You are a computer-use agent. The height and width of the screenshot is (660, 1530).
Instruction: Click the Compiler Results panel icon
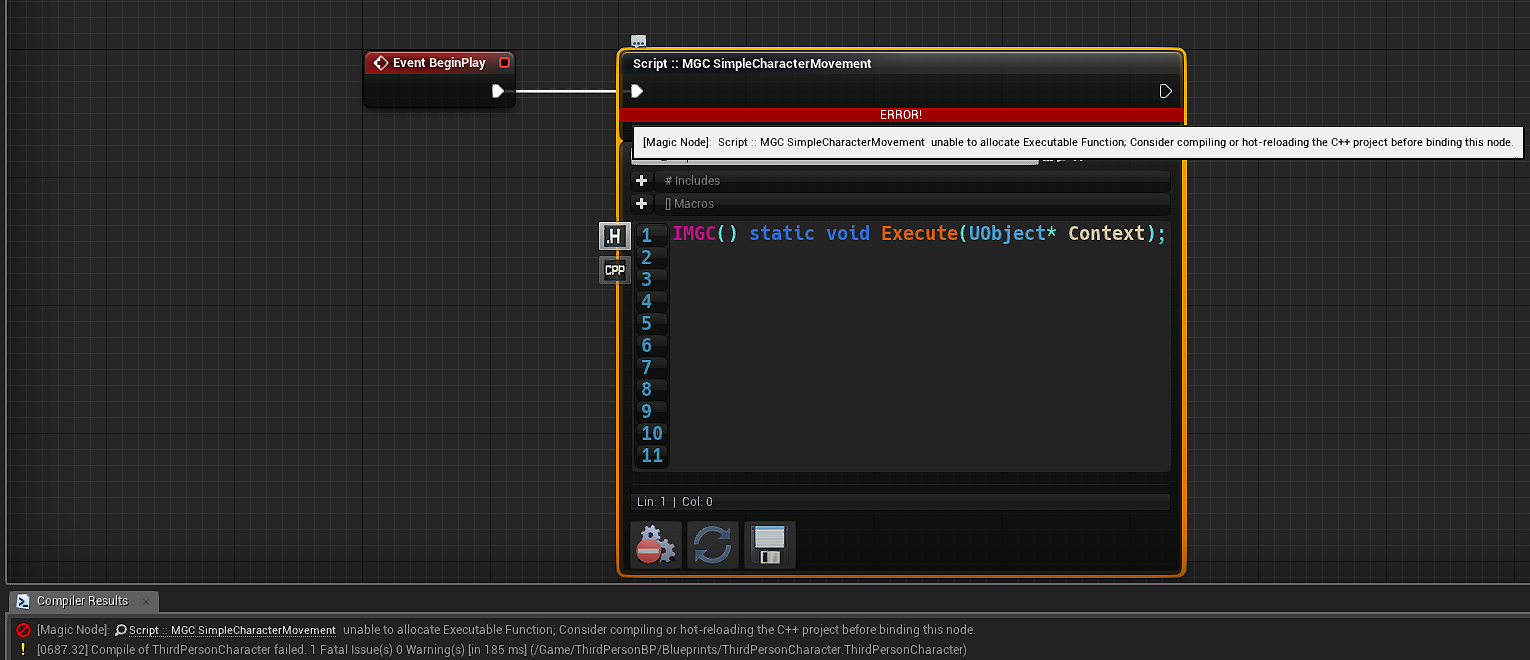[22, 601]
